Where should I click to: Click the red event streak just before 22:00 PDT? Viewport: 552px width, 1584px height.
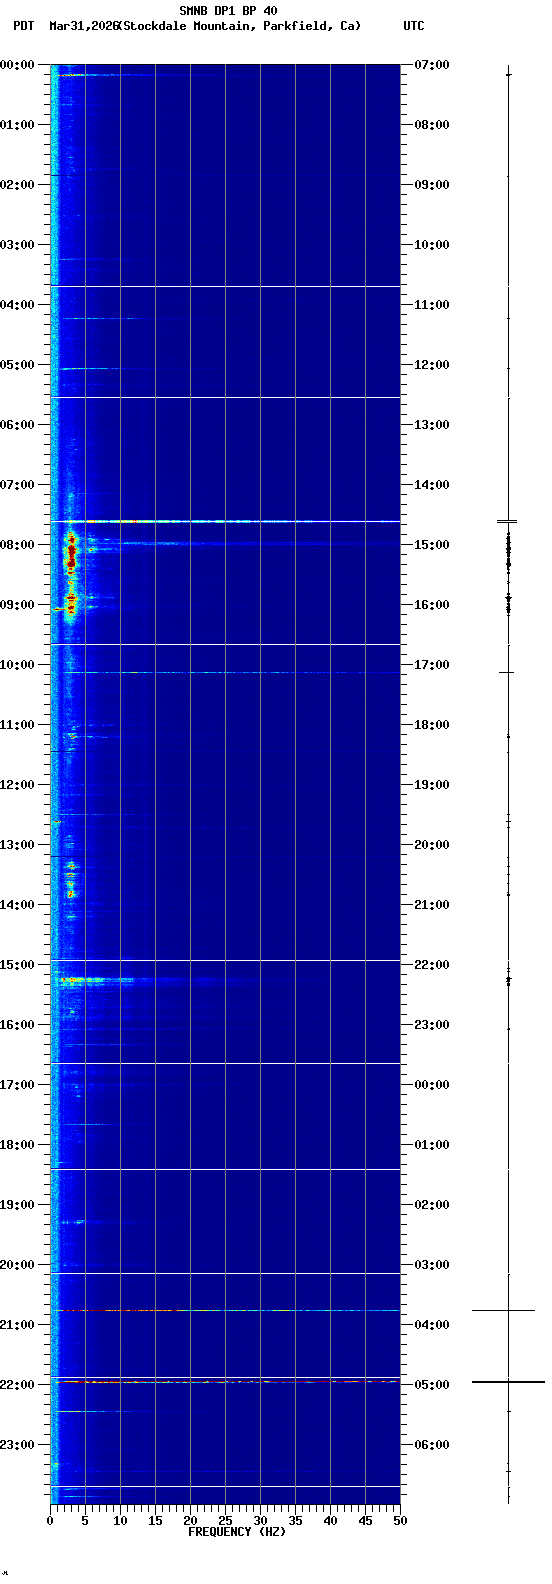[225, 1382]
